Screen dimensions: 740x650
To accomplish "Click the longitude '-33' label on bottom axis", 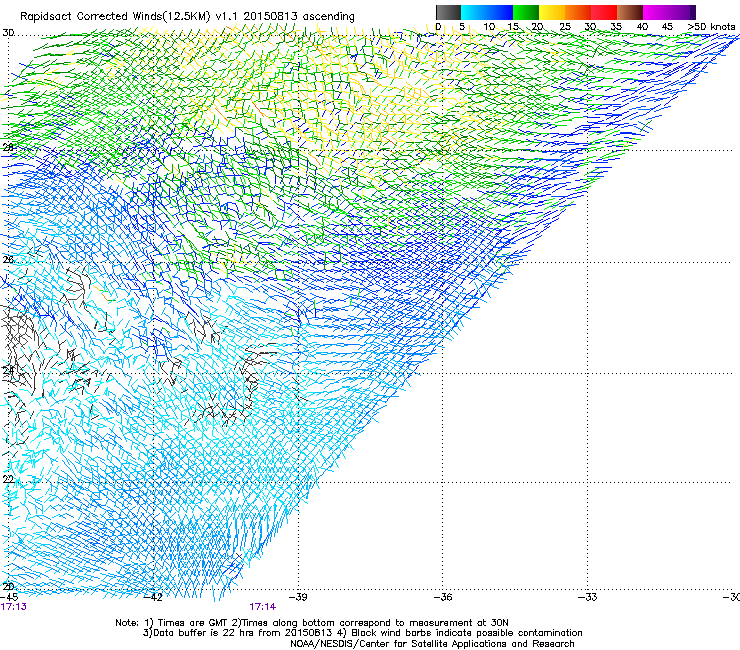I will pyautogui.click(x=587, y=597).
